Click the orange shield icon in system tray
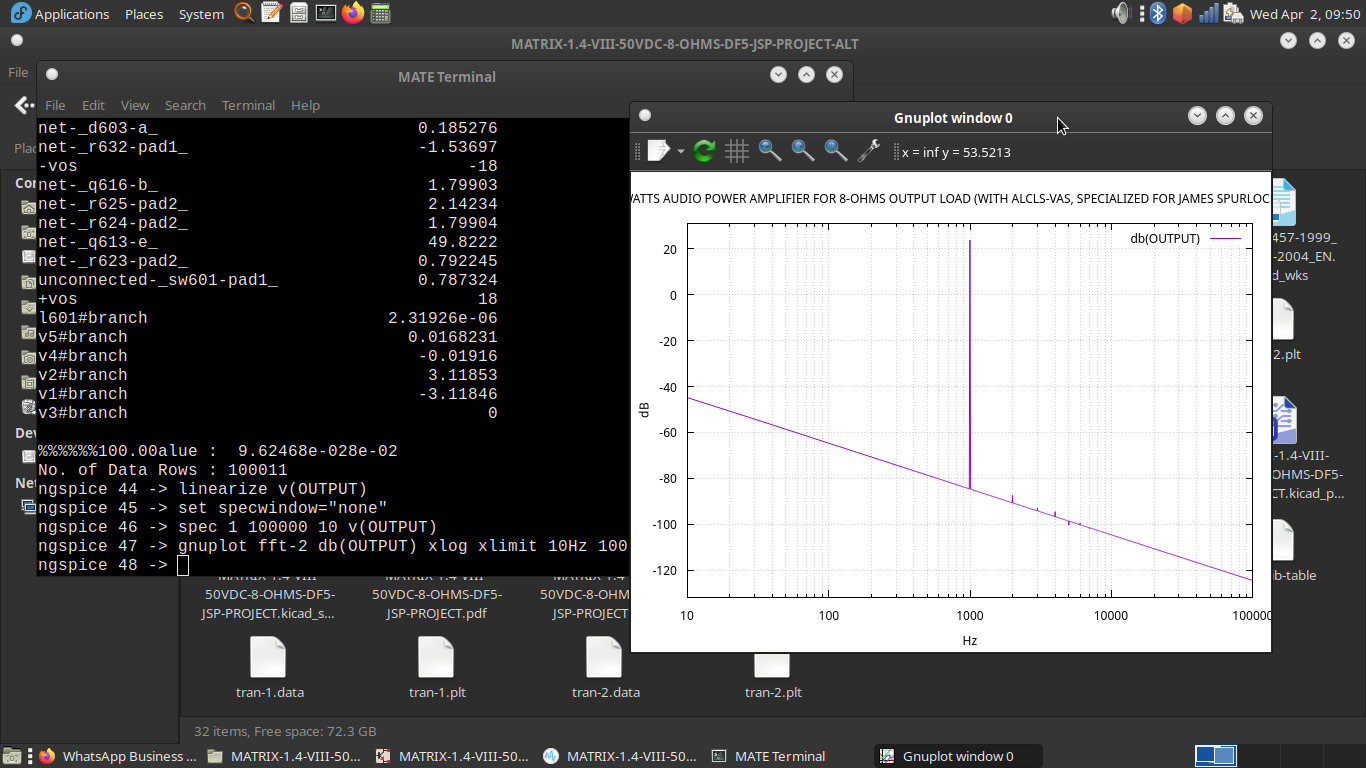Viewport: 1366px width, 768px height. click(x=1183, y=13)
